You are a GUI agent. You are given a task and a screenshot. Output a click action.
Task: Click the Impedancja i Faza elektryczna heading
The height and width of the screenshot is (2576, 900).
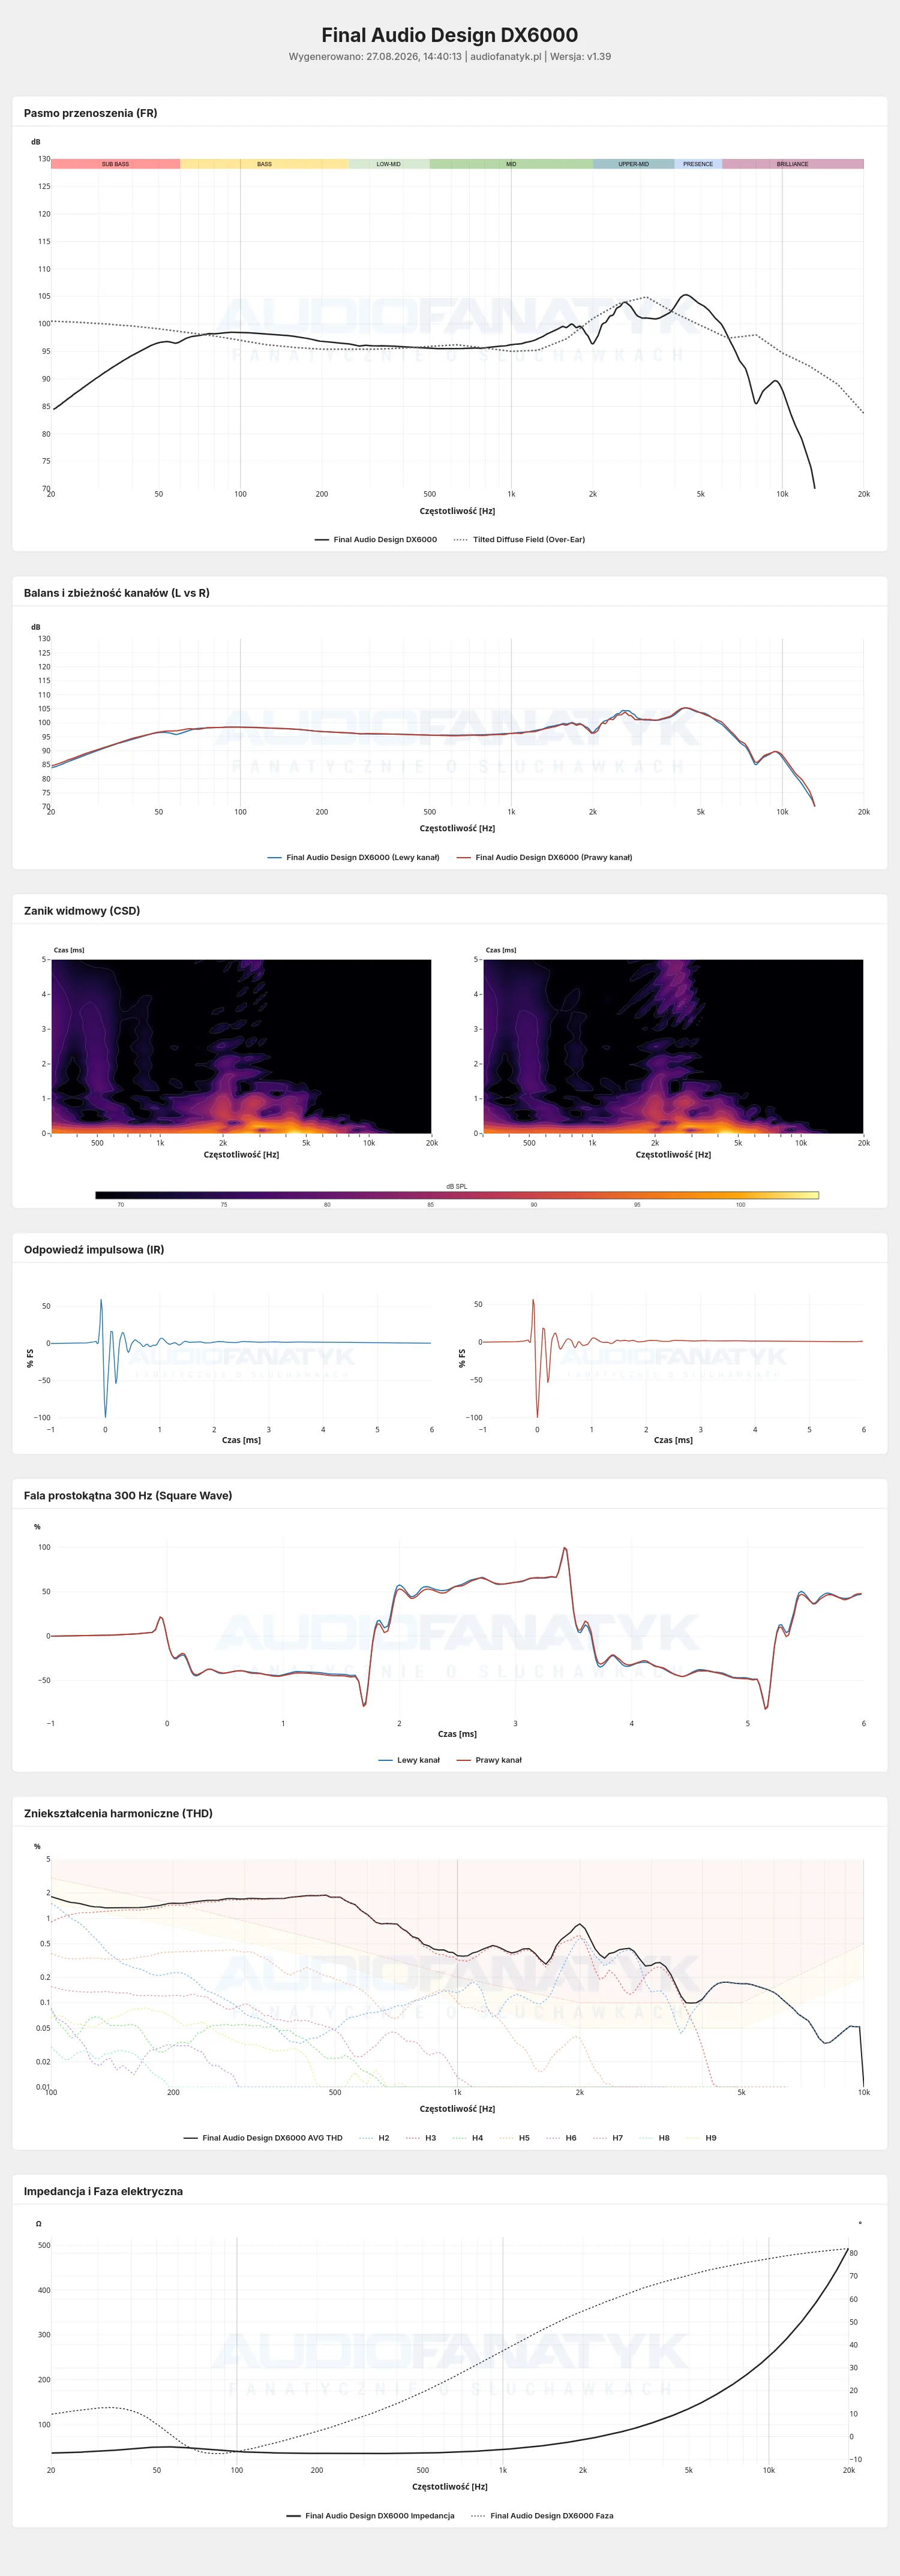click(103, 2192)
